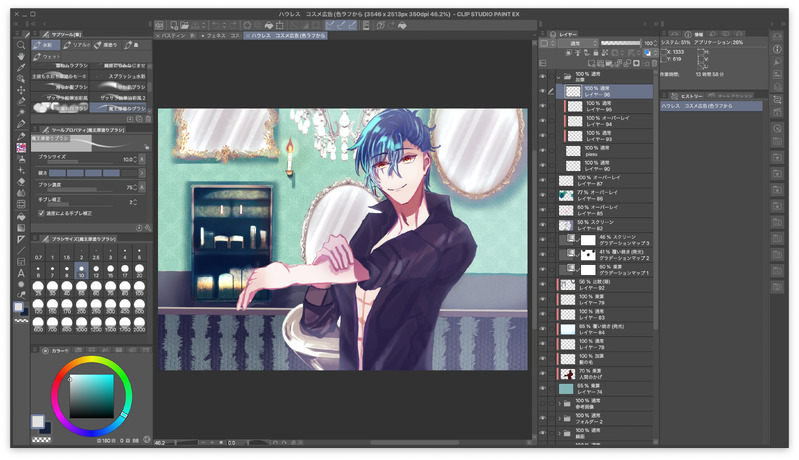Open the hardness options arrow
The width and height of the screenshot is (799, 460).
(x=142, y=173)
